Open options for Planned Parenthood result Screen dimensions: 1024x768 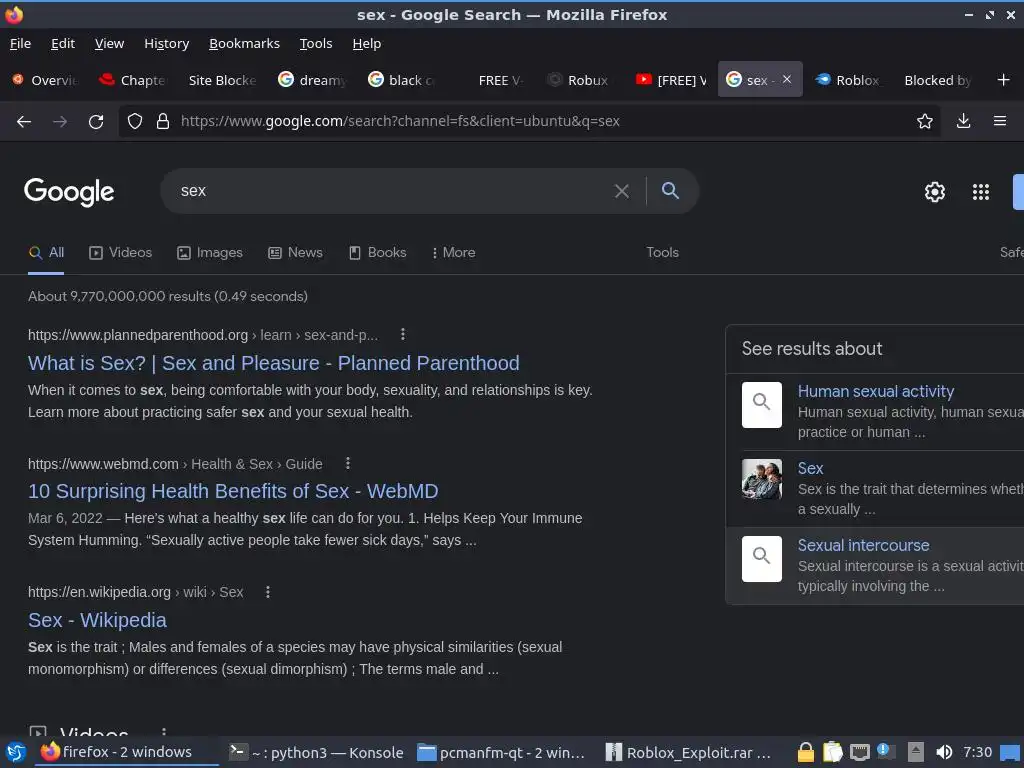pos(403,334)
